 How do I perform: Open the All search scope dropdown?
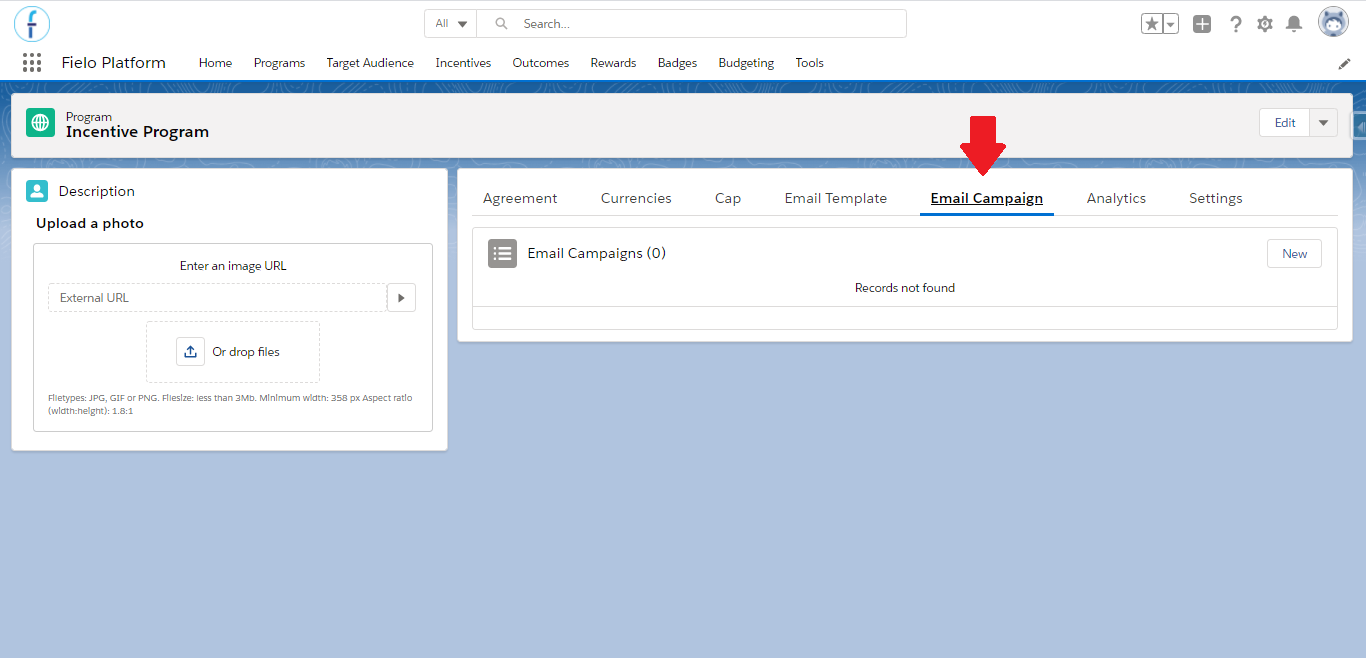coord(450,23)
